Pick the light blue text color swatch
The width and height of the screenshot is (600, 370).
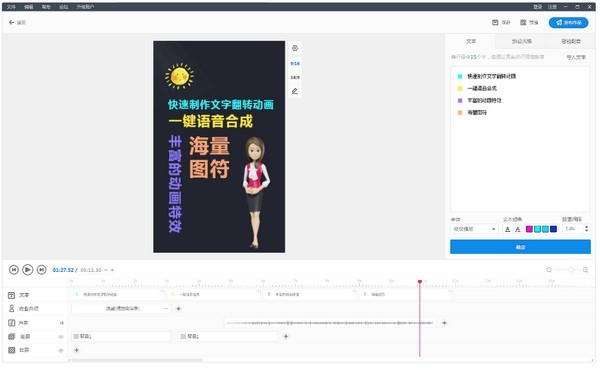tap(545, 229)
